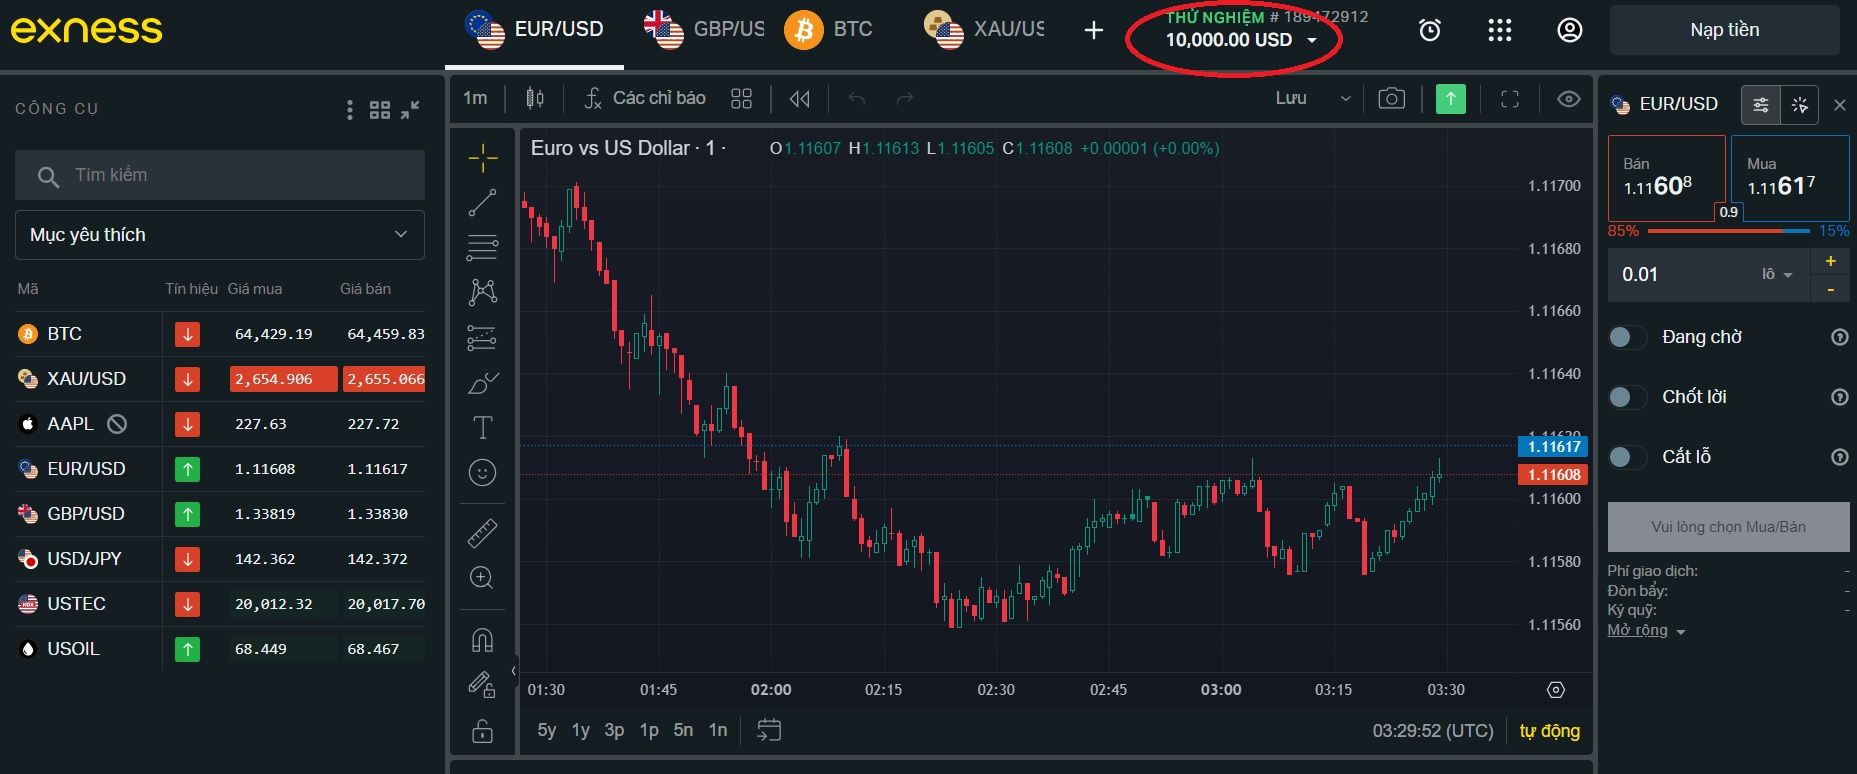The height and width of the screenshot is (774, 1857).
Task: Select the pattern drawing tool
Action: click(x=482, y=292)
